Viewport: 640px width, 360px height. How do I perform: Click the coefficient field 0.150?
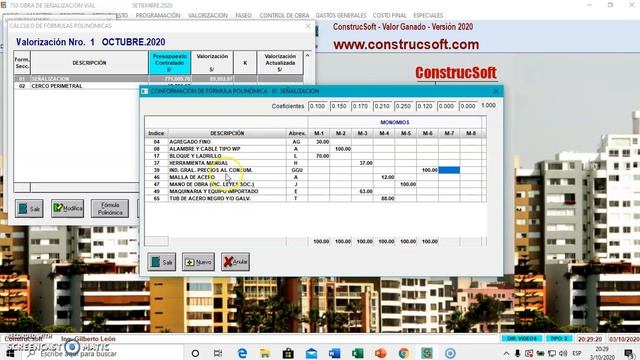(x=339, y=106)
